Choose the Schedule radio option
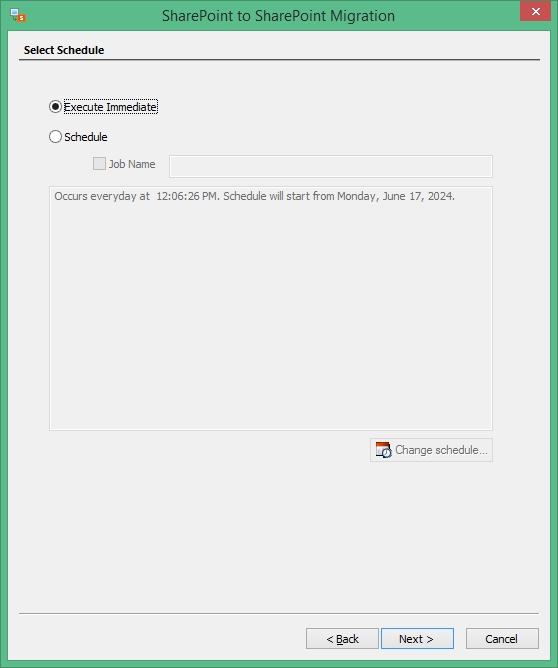Screen dimensions: 558x668 [55, 137]
